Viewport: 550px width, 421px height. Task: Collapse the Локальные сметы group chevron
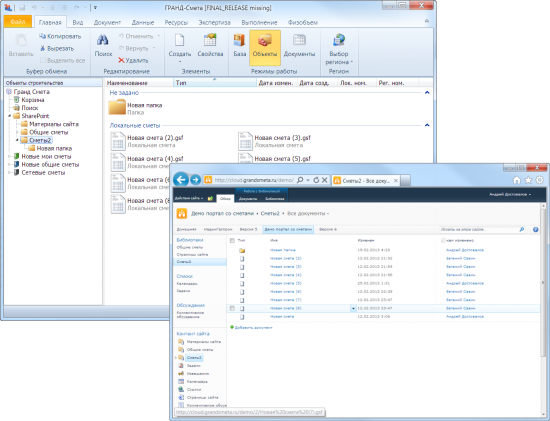point(427,125)
